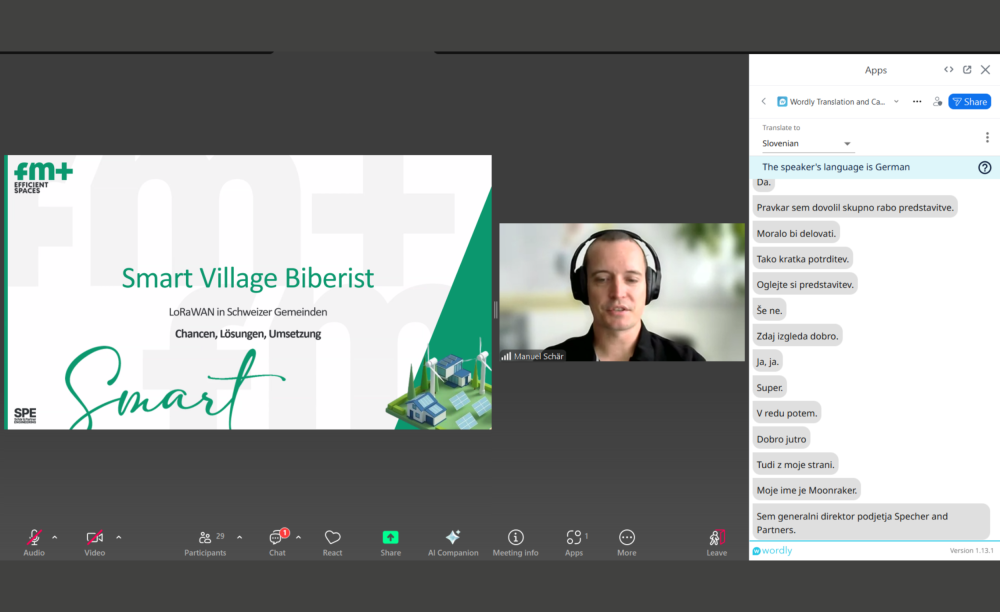The width and height of the screenshot is (1000, 612).
Task: Open the Apps toolbar button
Action: pyautogui.click(x=574, y=543)
